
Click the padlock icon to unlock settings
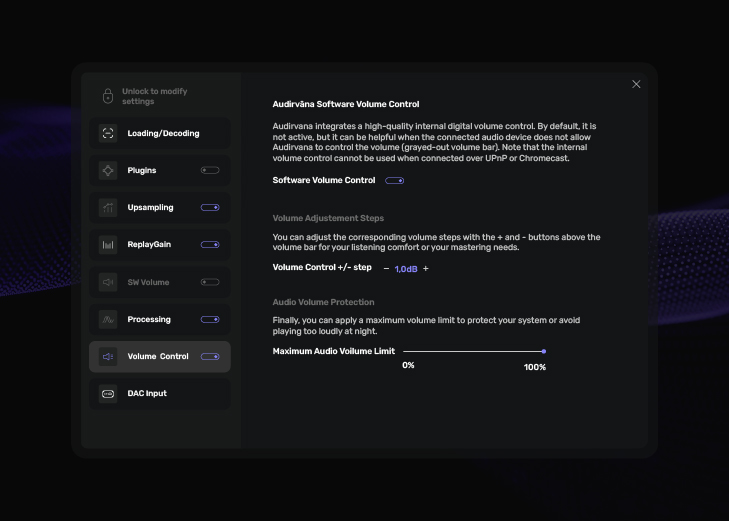click(108, 96)
